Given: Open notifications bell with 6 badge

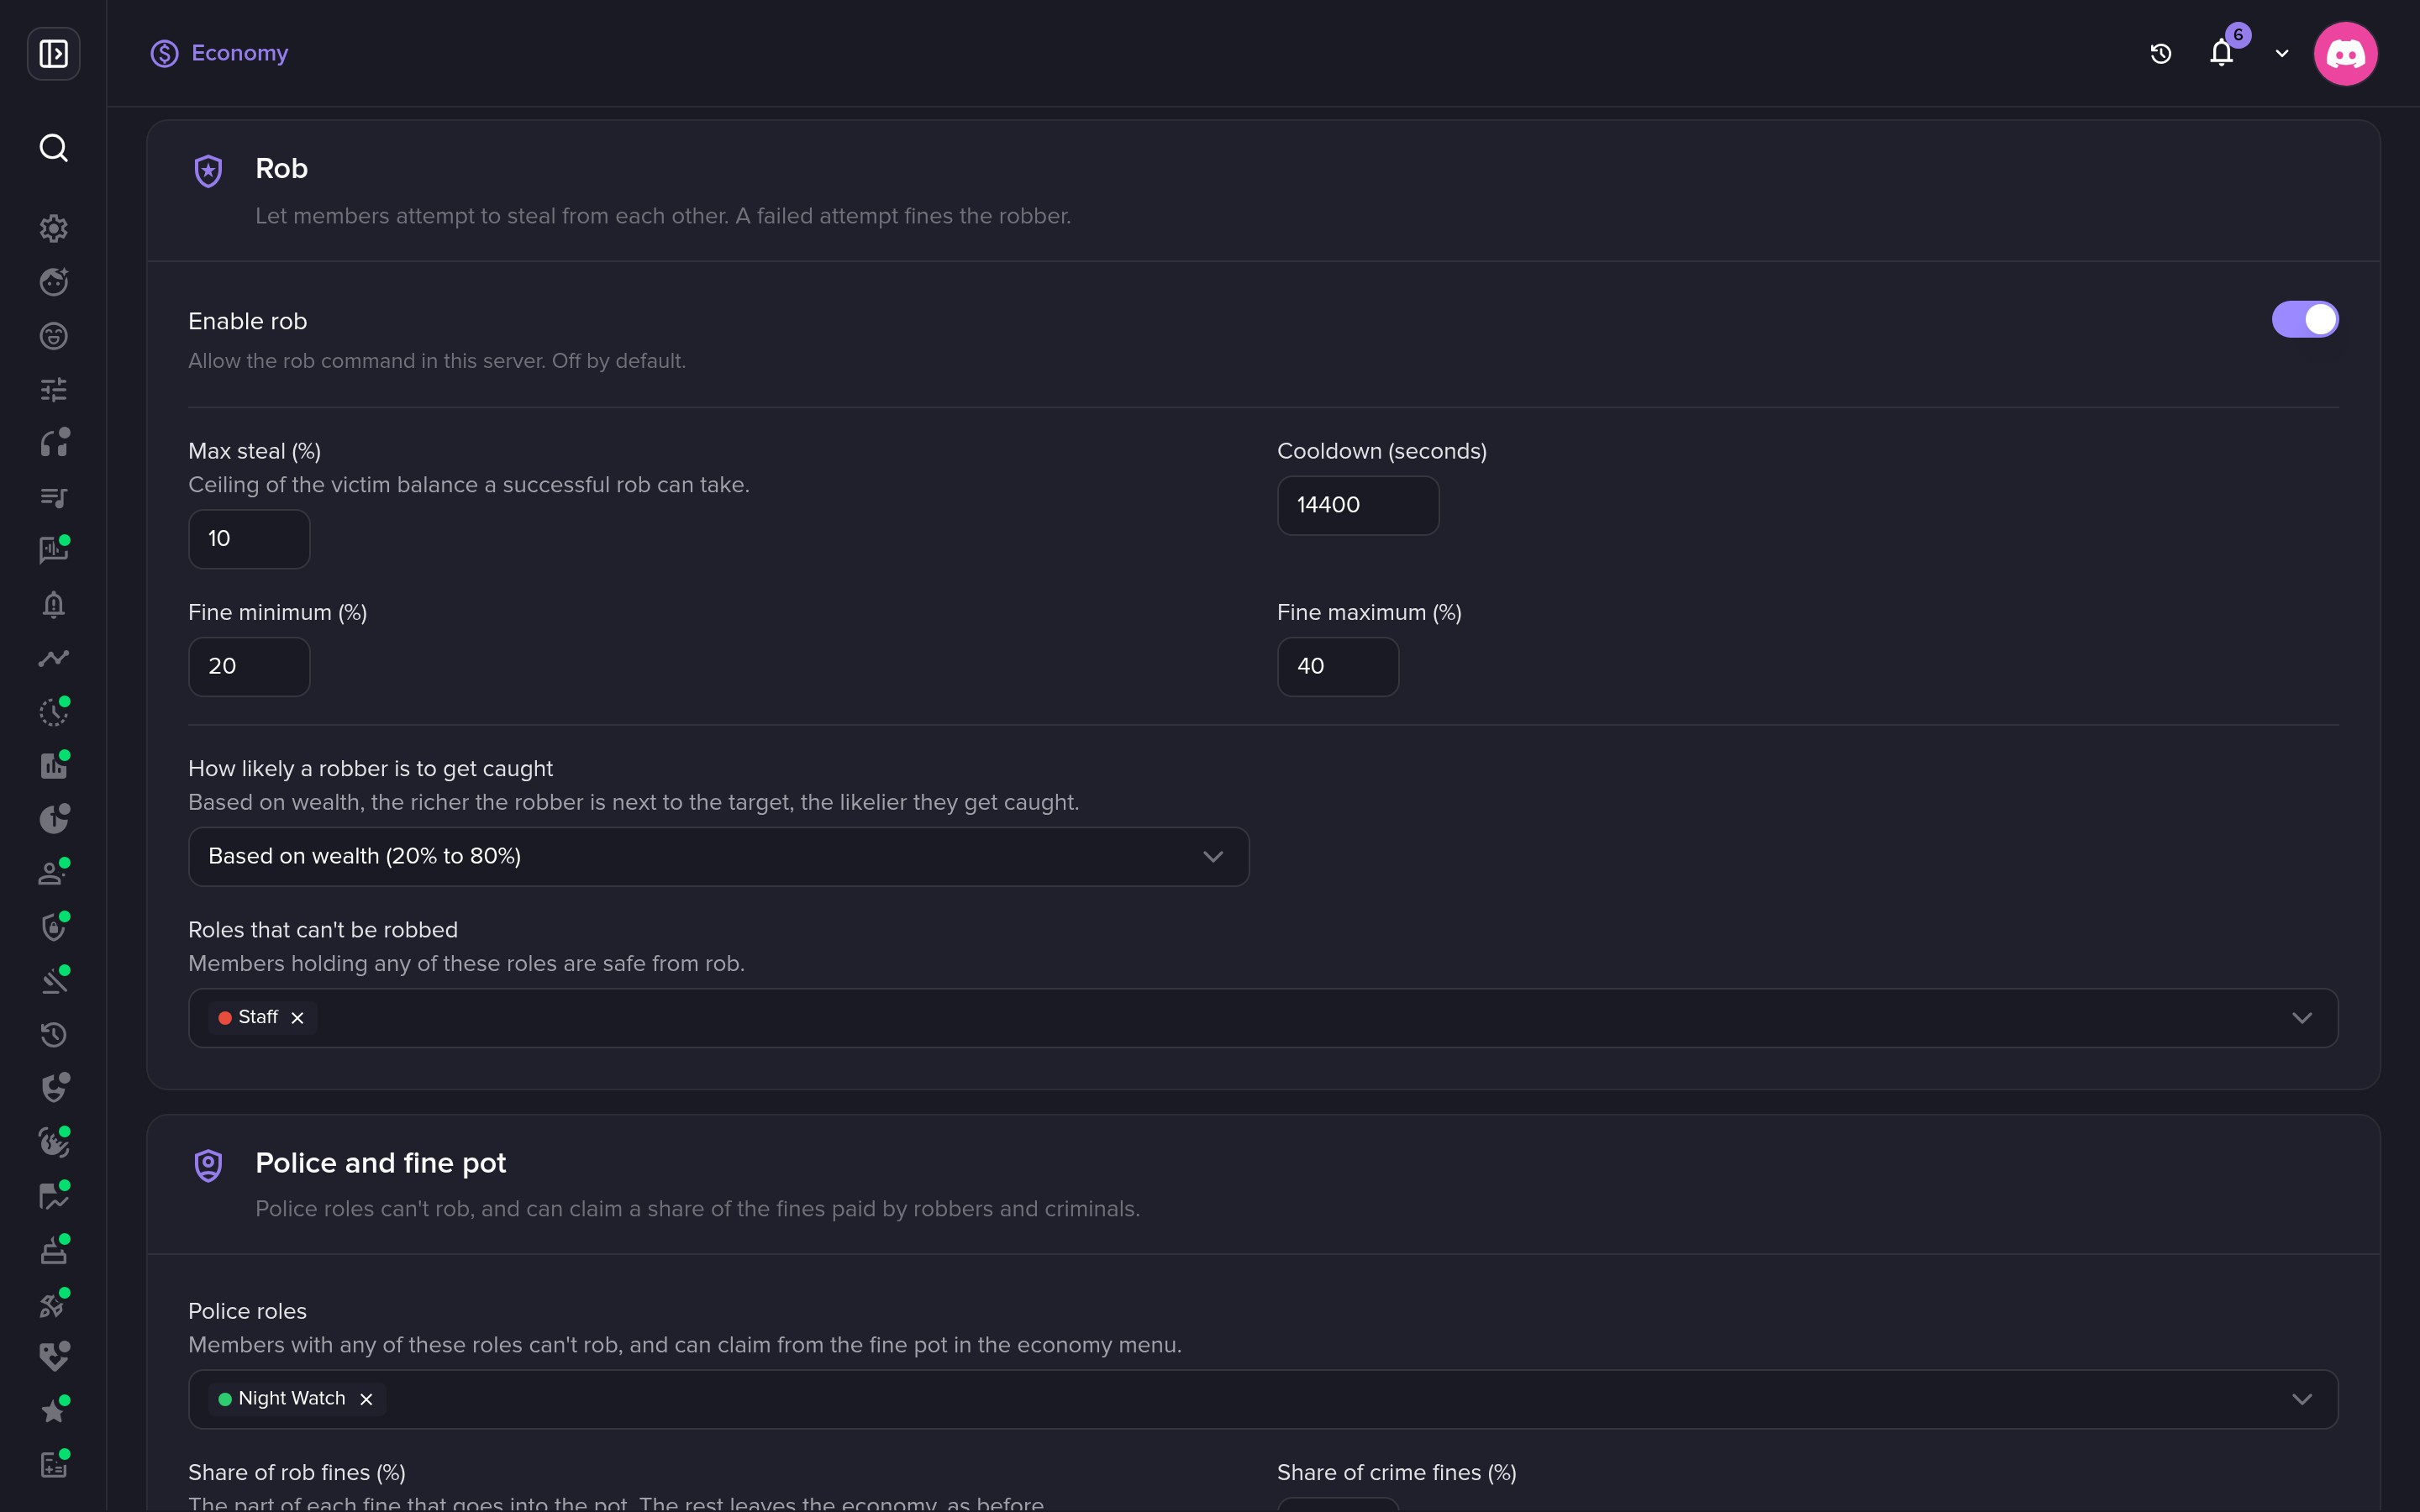Looking at the screenshot, I should point(2222,52).
